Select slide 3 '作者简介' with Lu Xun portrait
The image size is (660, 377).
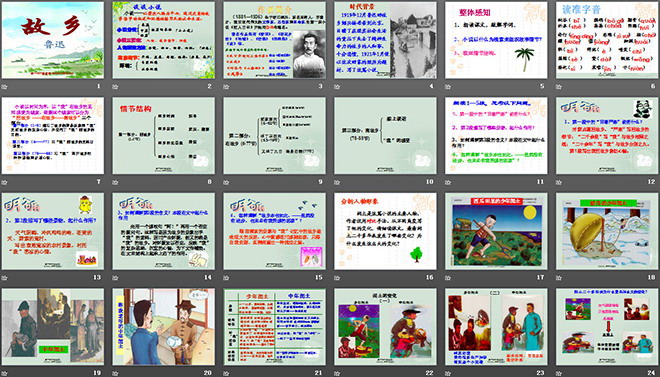[x=274, y=40]
